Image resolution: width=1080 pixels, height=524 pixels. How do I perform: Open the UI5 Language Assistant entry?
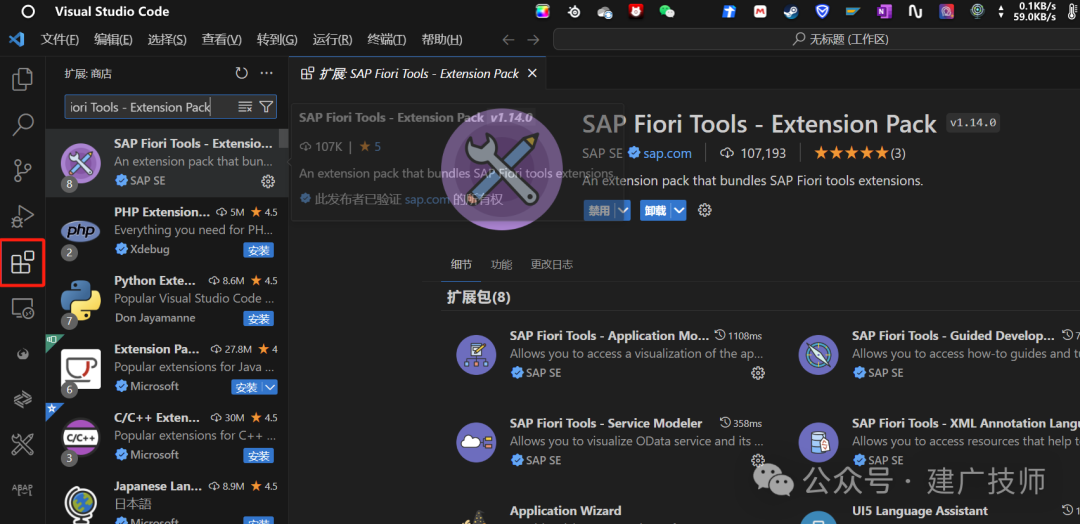(x=920, y=511)
